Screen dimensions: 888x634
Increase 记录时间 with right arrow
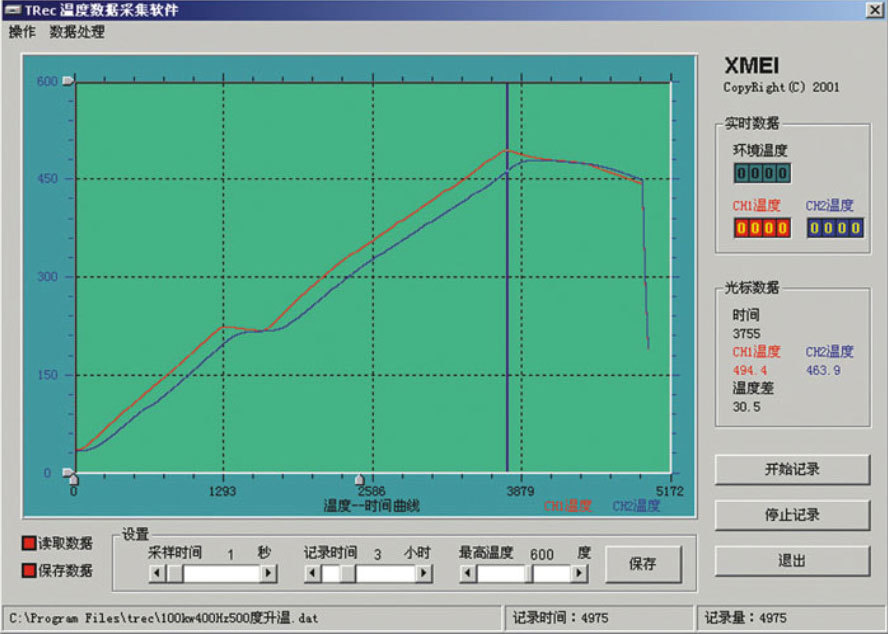[423, 573]
